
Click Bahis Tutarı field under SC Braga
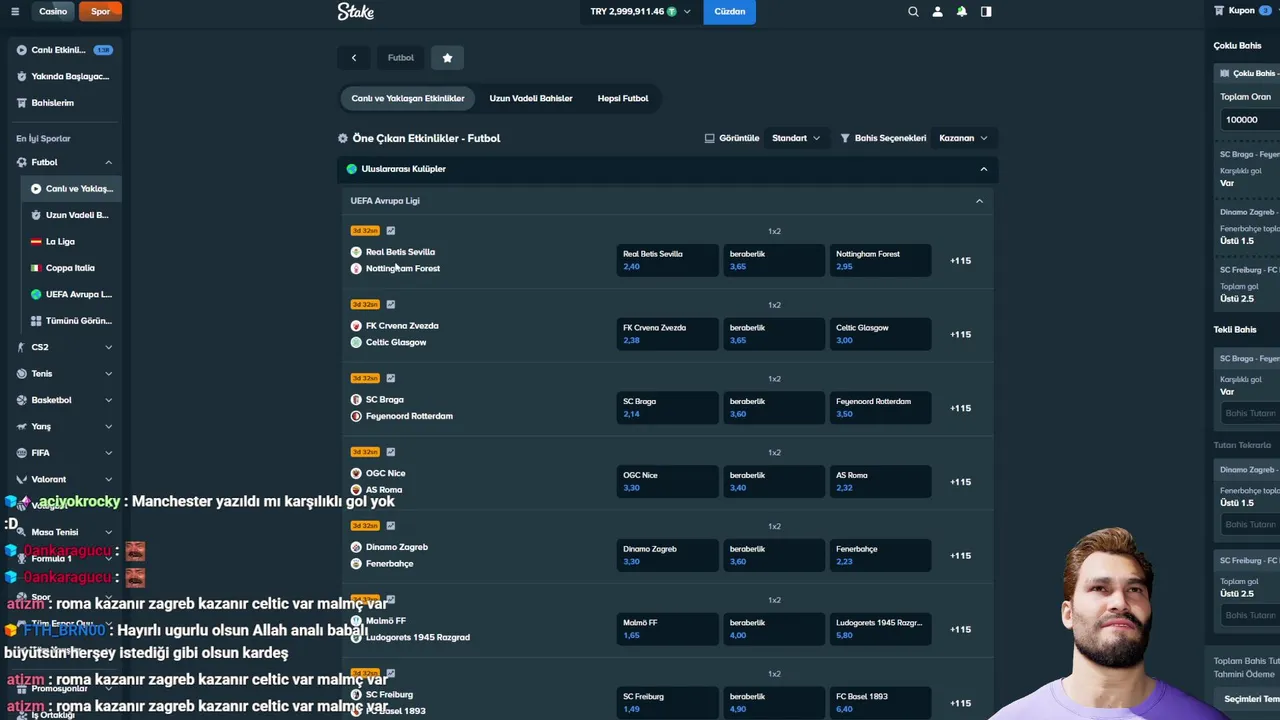pyautogui.click(x=1250, y=413)
